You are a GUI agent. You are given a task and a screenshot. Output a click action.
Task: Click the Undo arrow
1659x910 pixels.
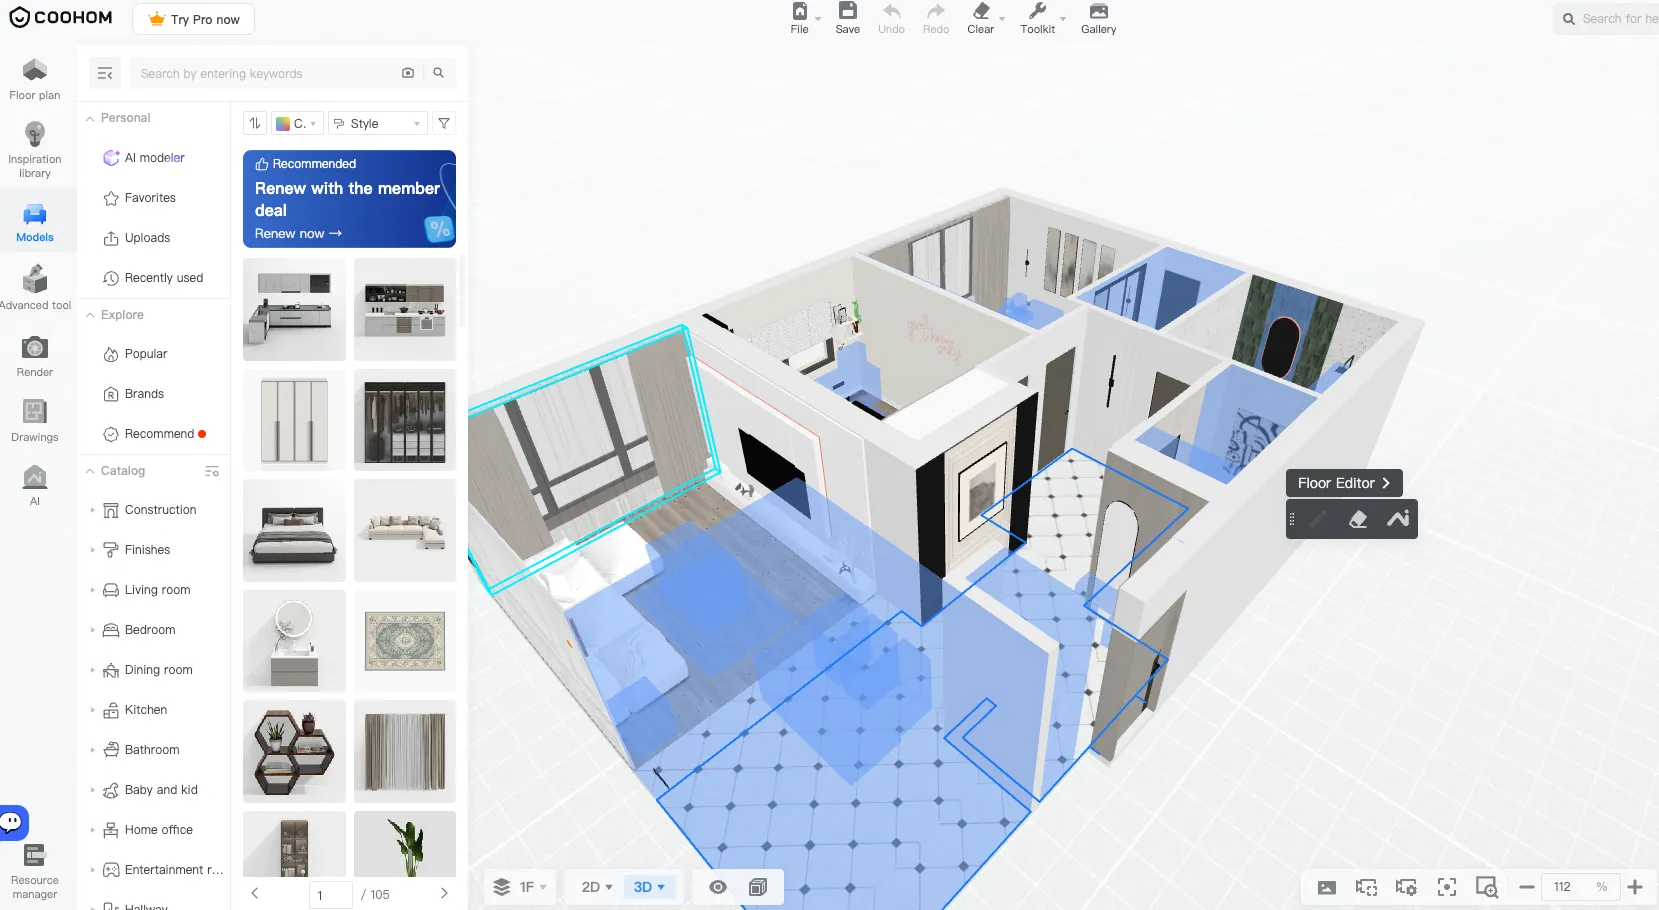891,12
